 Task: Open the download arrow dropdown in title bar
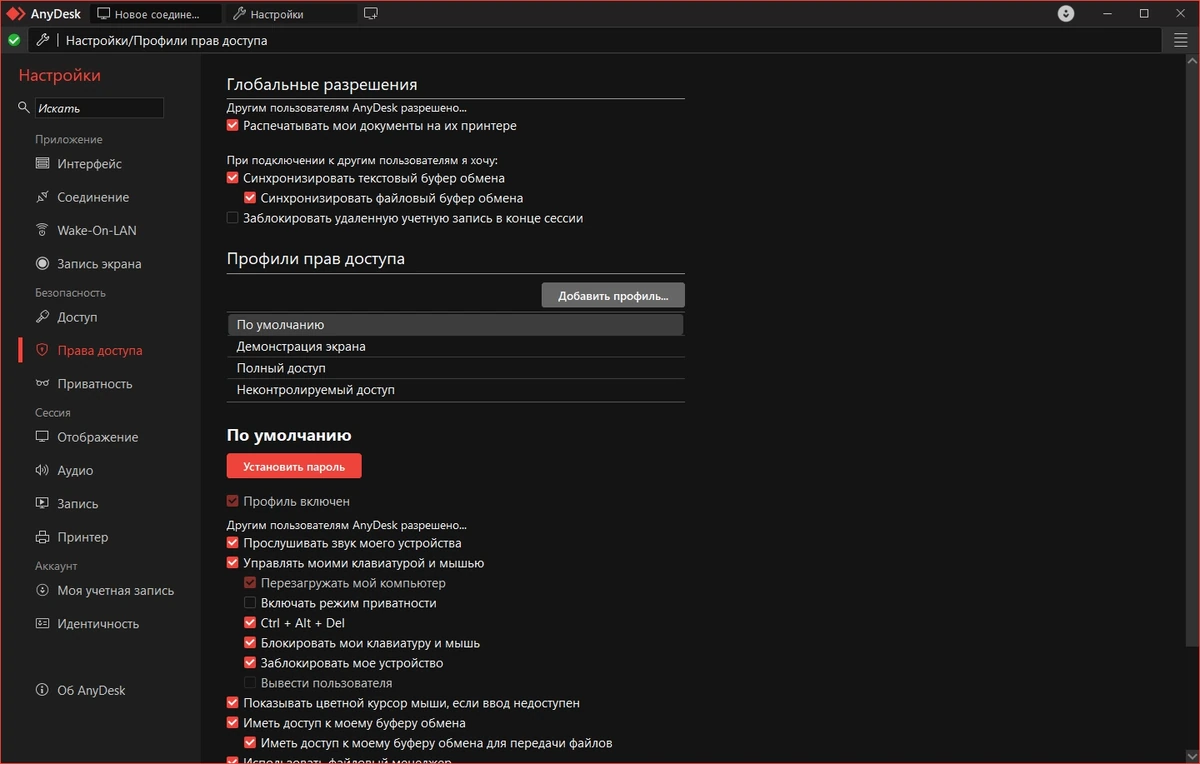tap(1066, 14)
